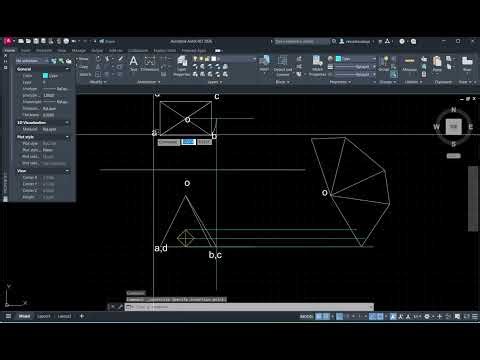This screenshot has width=480, height=360.
Task: Open Layer Properties manager
Action: point(182,66)
